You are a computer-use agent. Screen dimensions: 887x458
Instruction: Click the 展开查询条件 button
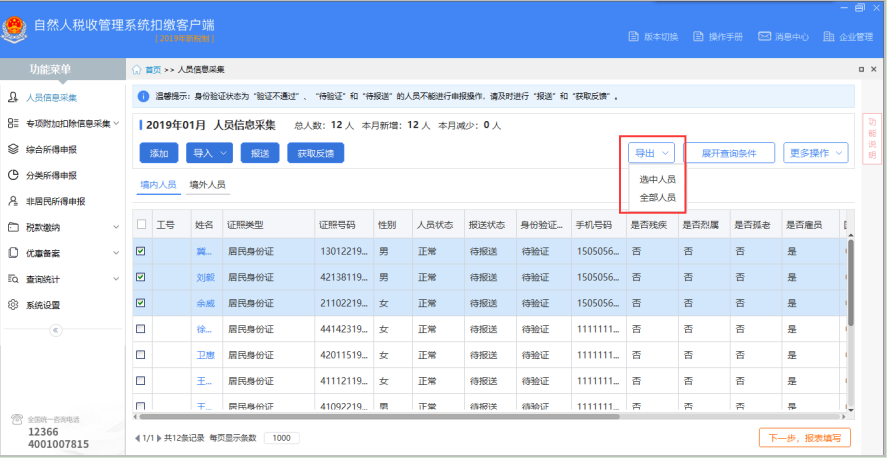point(729,153)
